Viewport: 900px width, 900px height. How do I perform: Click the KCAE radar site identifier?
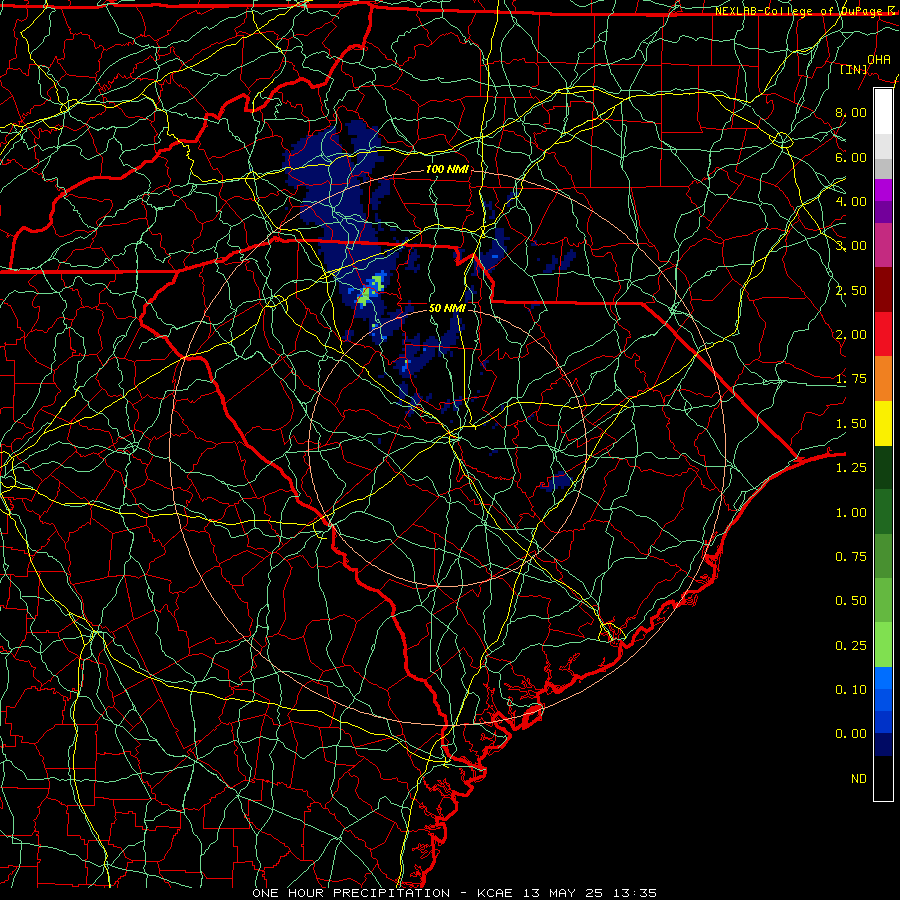497,893
